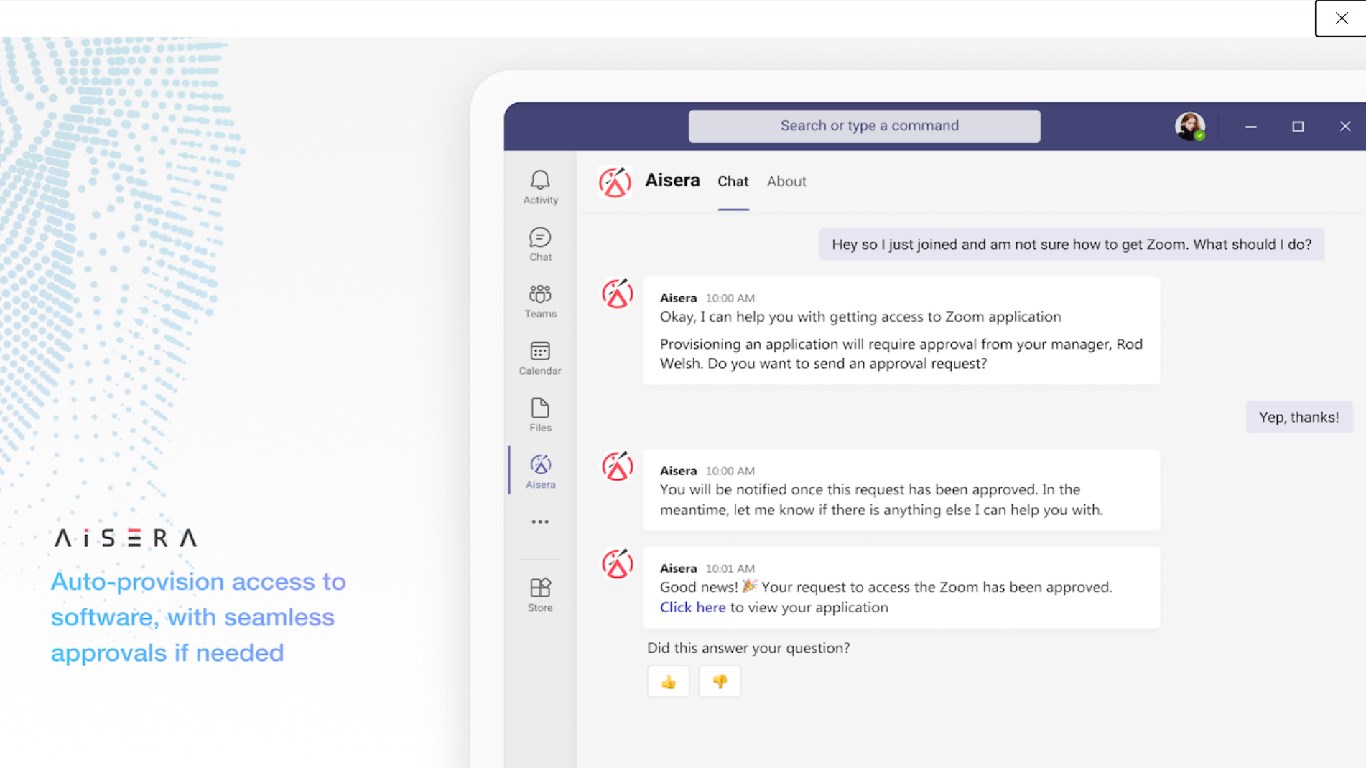Click the 10:01 AM timestamp
Image resolution: width=1366 pixels, height=768 pixels.
730,569
